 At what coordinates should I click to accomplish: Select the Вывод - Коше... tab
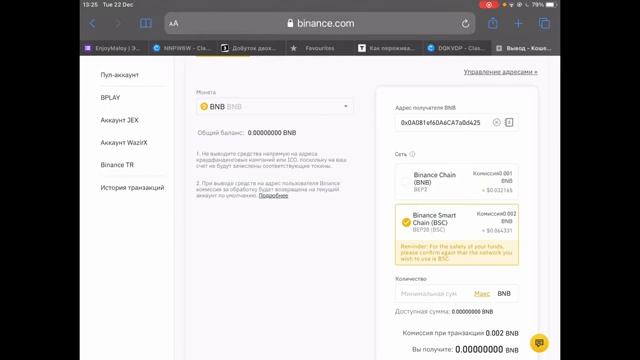525,48
